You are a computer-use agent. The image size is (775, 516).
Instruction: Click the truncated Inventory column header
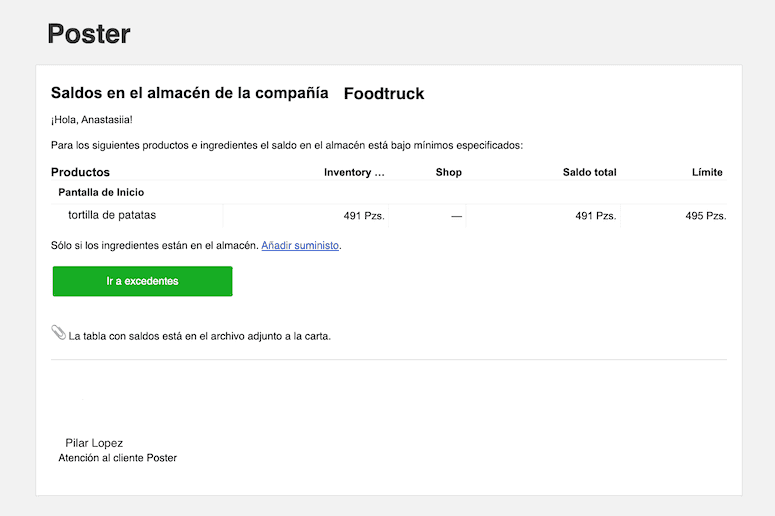[354, 172]
